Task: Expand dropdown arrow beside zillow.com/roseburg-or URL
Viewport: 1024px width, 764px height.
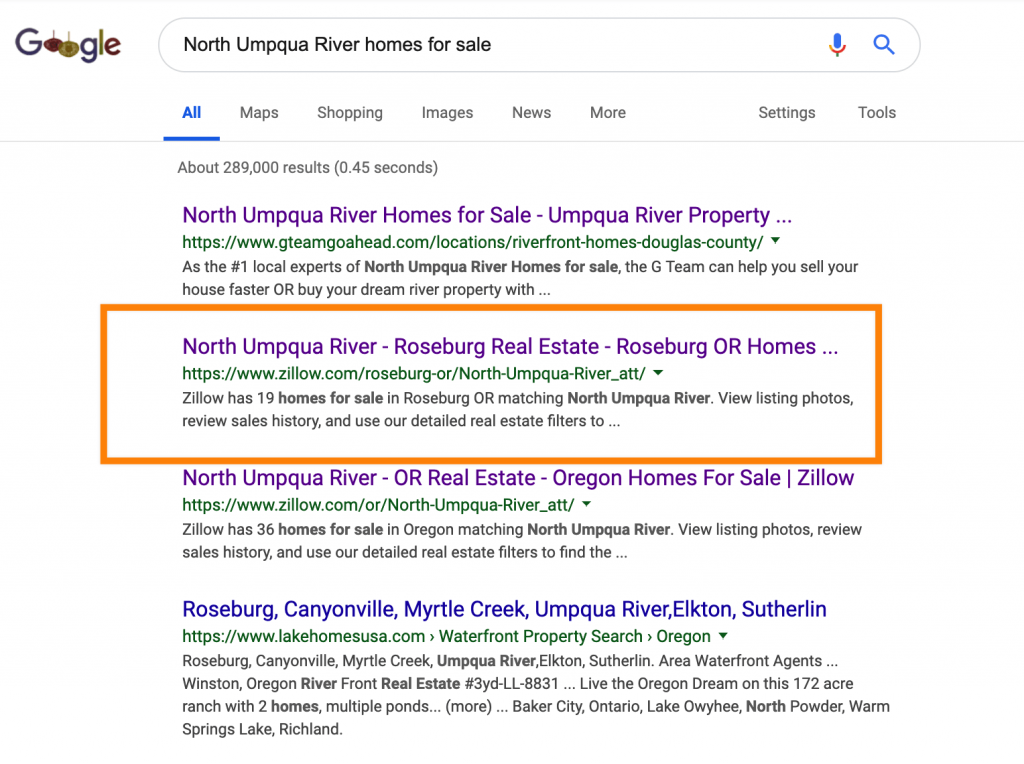Action: coord(658,373)
